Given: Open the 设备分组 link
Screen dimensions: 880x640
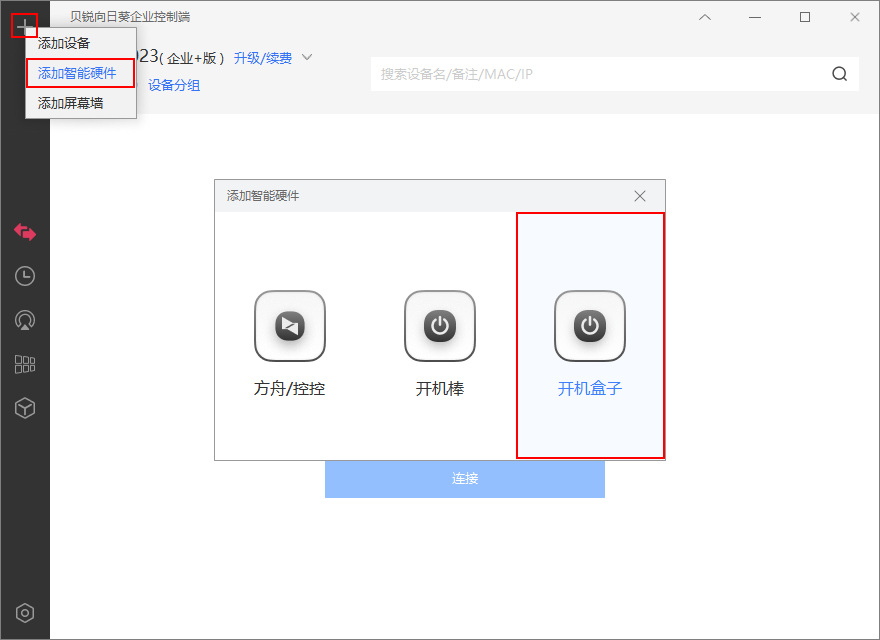Looking at the screenshot, I should [x=174, y=85].
